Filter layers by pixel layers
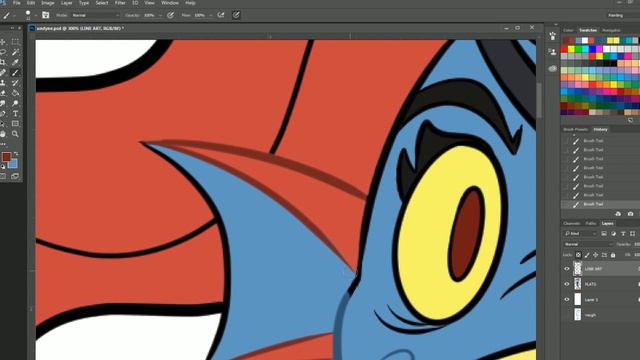640x360 pixels. point(604,233)
